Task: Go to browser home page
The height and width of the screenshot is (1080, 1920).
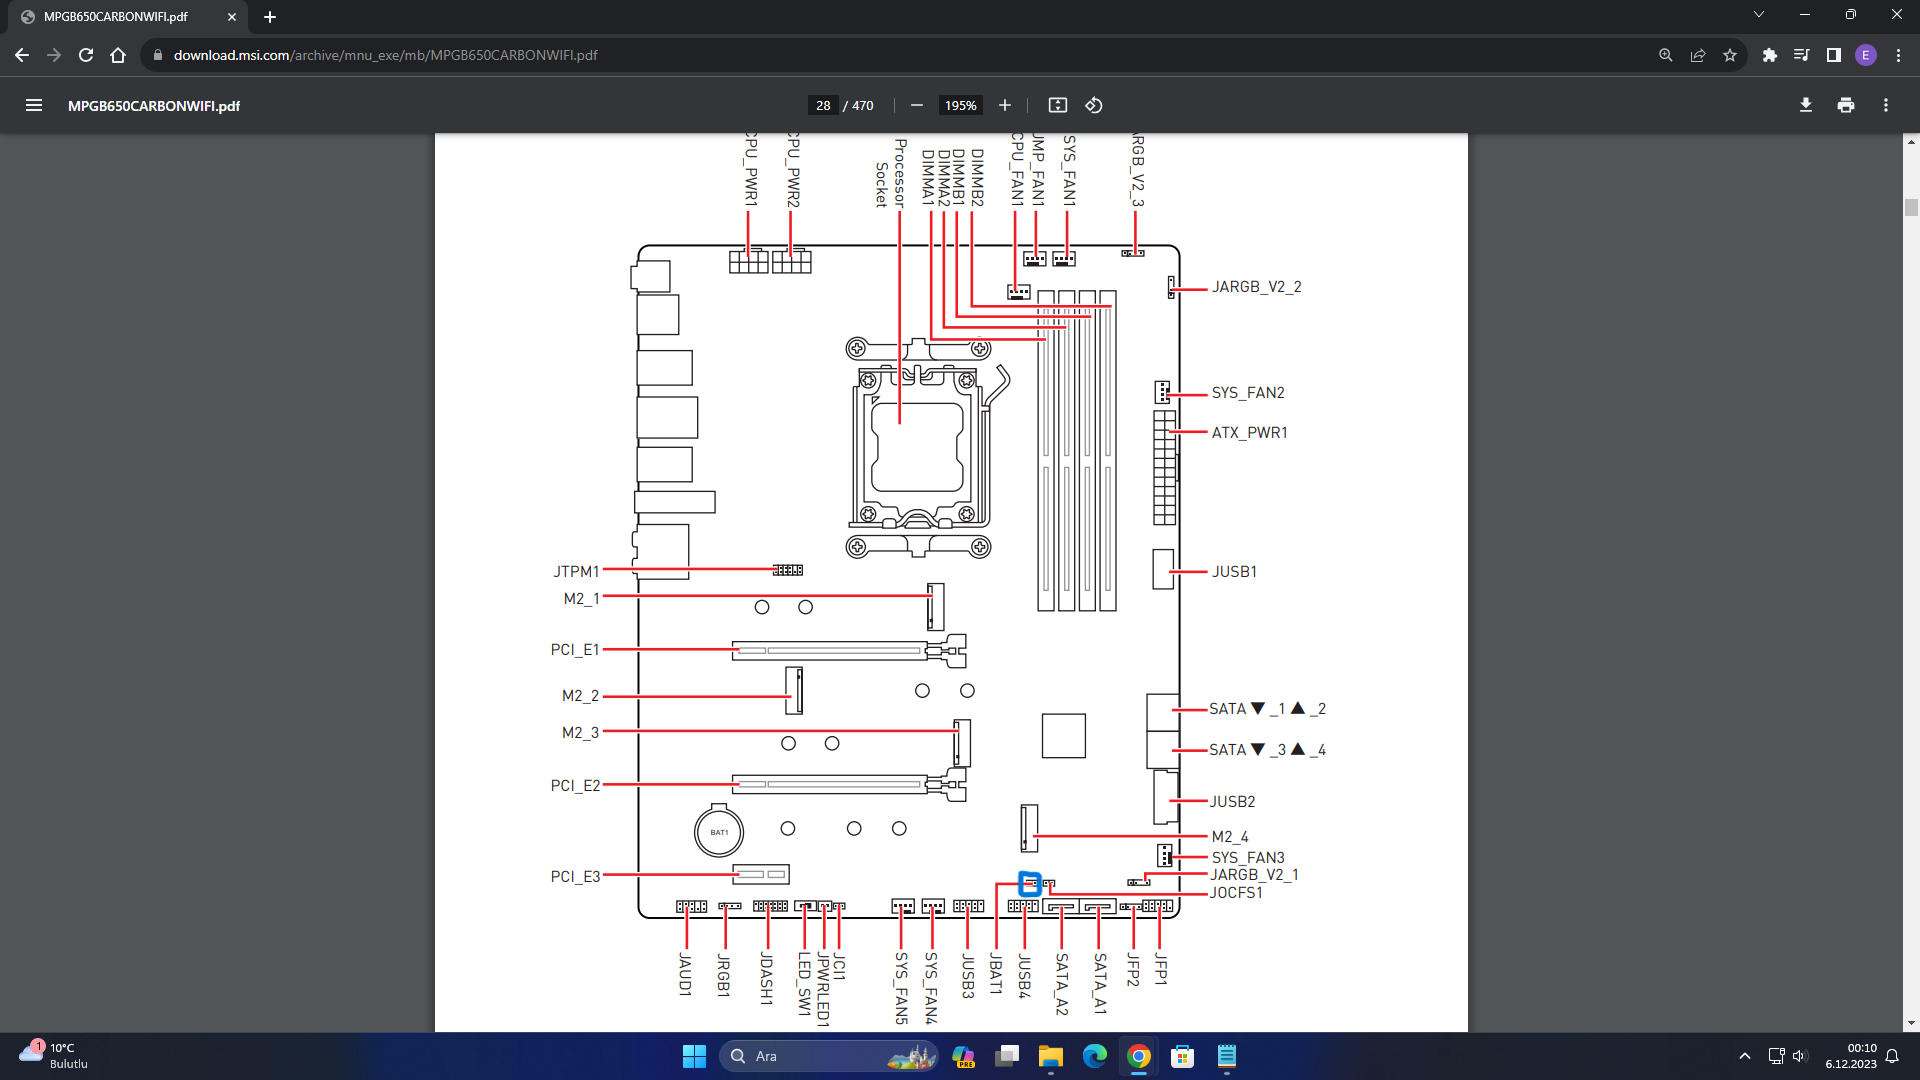Action: (x=118, y=55)
